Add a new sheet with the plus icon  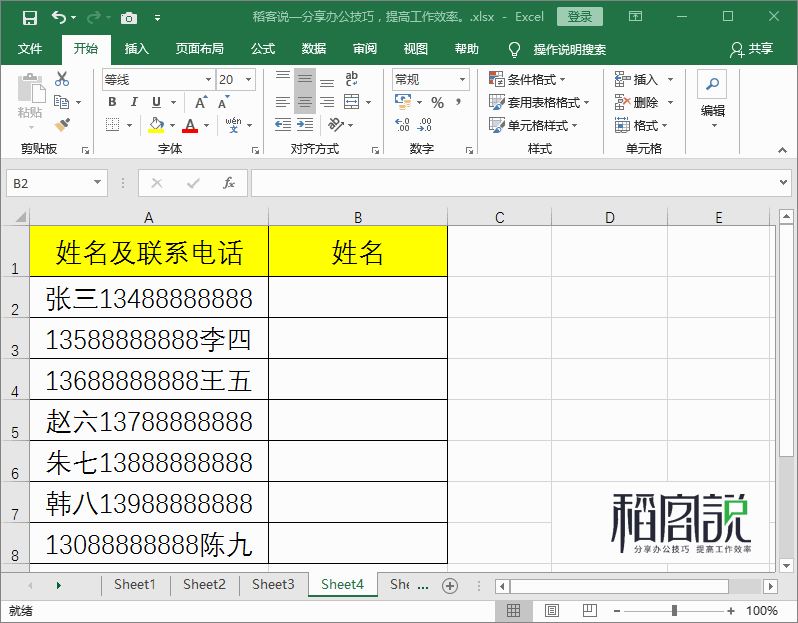click(x=450, y=585)
